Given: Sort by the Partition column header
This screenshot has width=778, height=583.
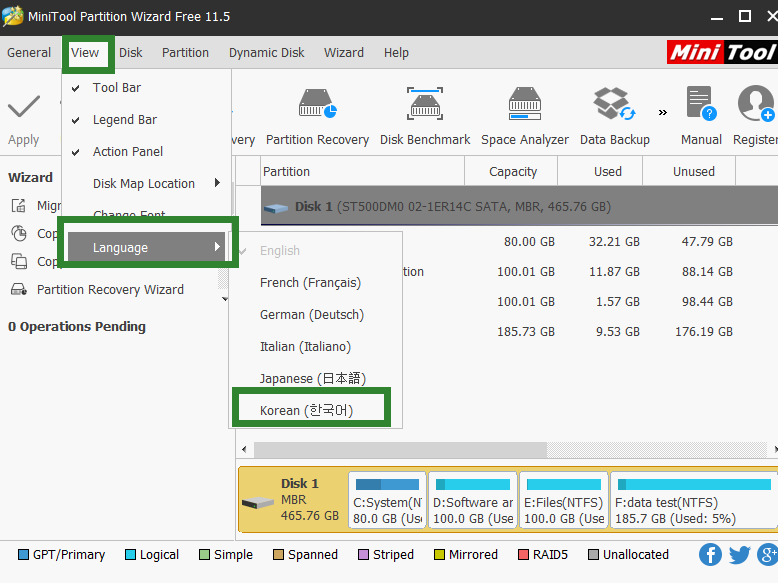Looking at the screenshot, I should coord(362,171).
